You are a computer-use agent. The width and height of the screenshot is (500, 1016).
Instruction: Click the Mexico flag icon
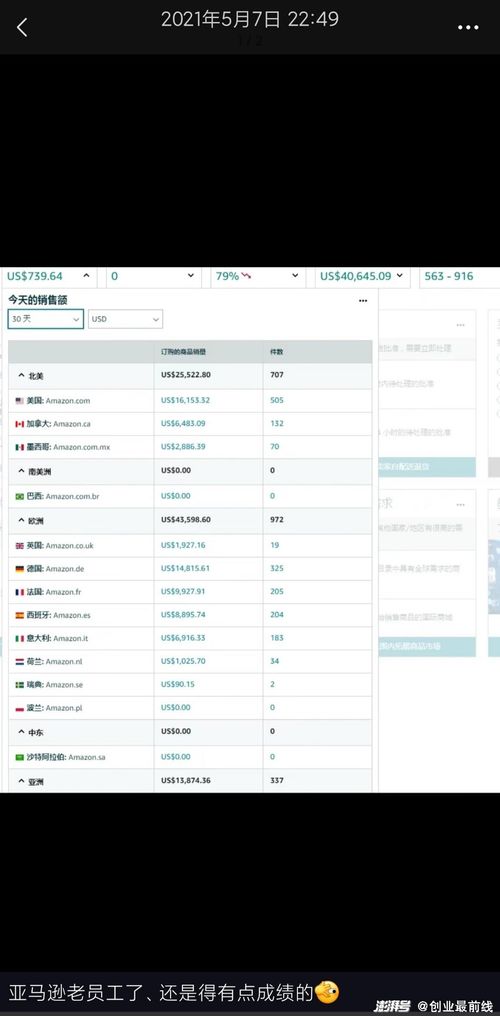[x=19, y=447]
